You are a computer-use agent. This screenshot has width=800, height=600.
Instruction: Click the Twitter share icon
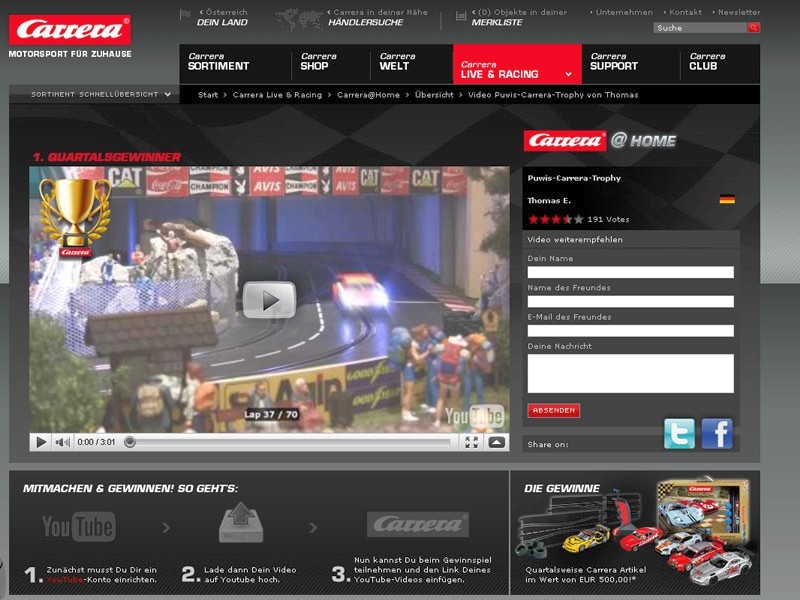click(x=679, y=433)
